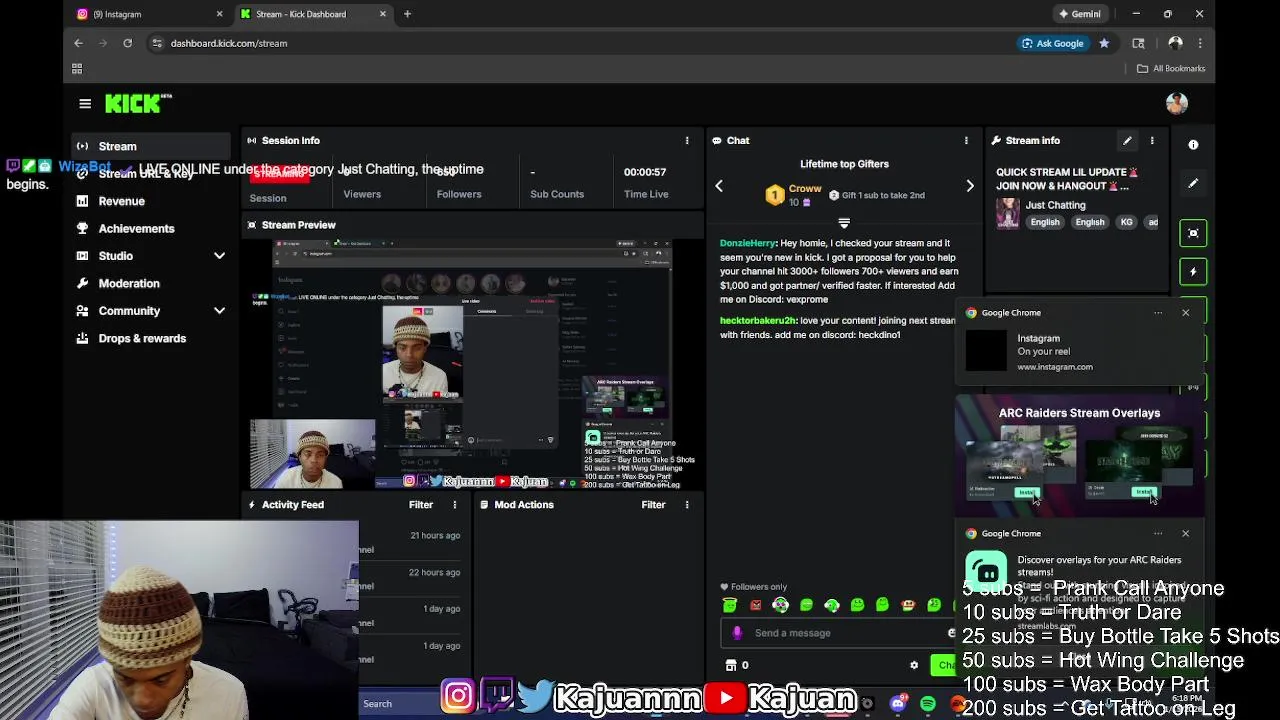Open more options on Streamlabs overlays notification

[1158, 534]
